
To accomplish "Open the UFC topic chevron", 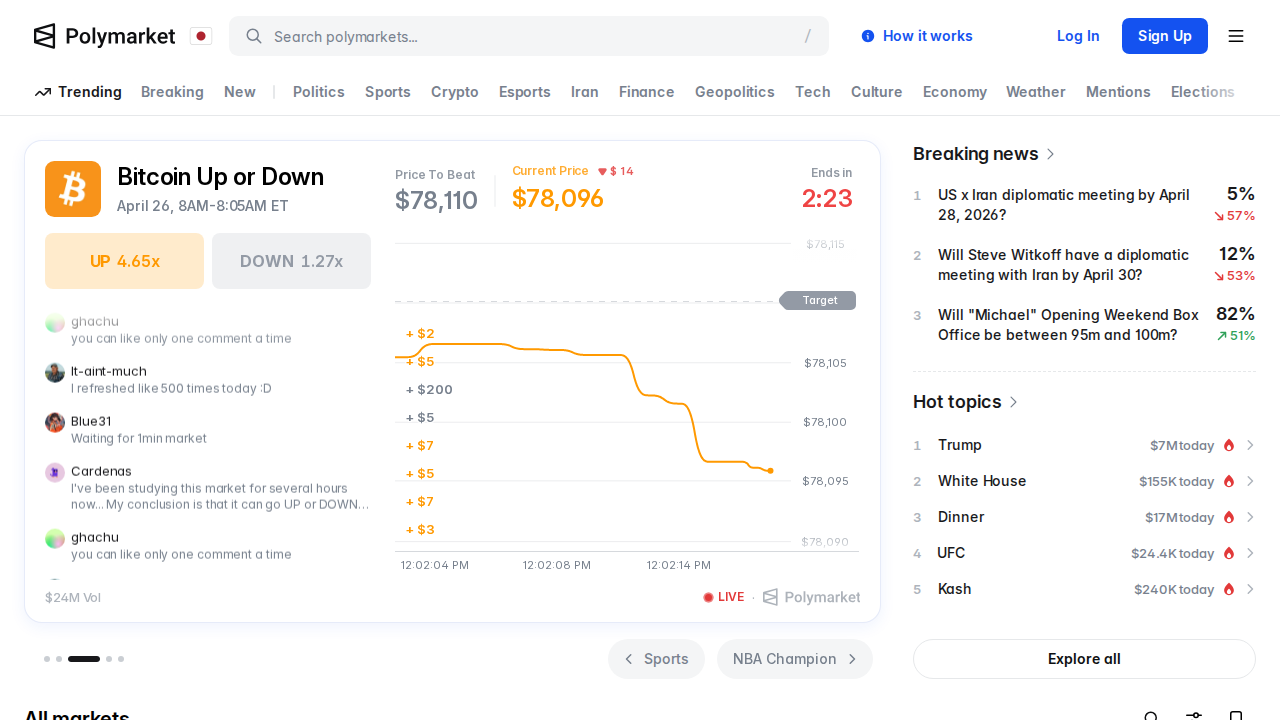I will (x=1250, y=553).
